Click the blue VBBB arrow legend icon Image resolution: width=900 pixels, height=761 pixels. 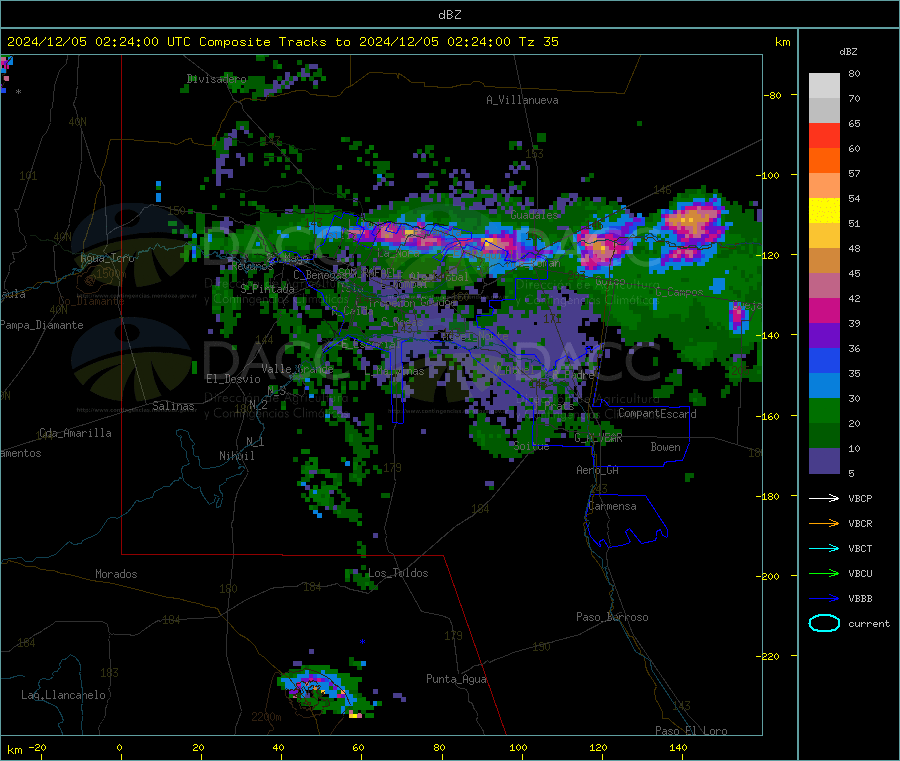(x=824, y=598)
